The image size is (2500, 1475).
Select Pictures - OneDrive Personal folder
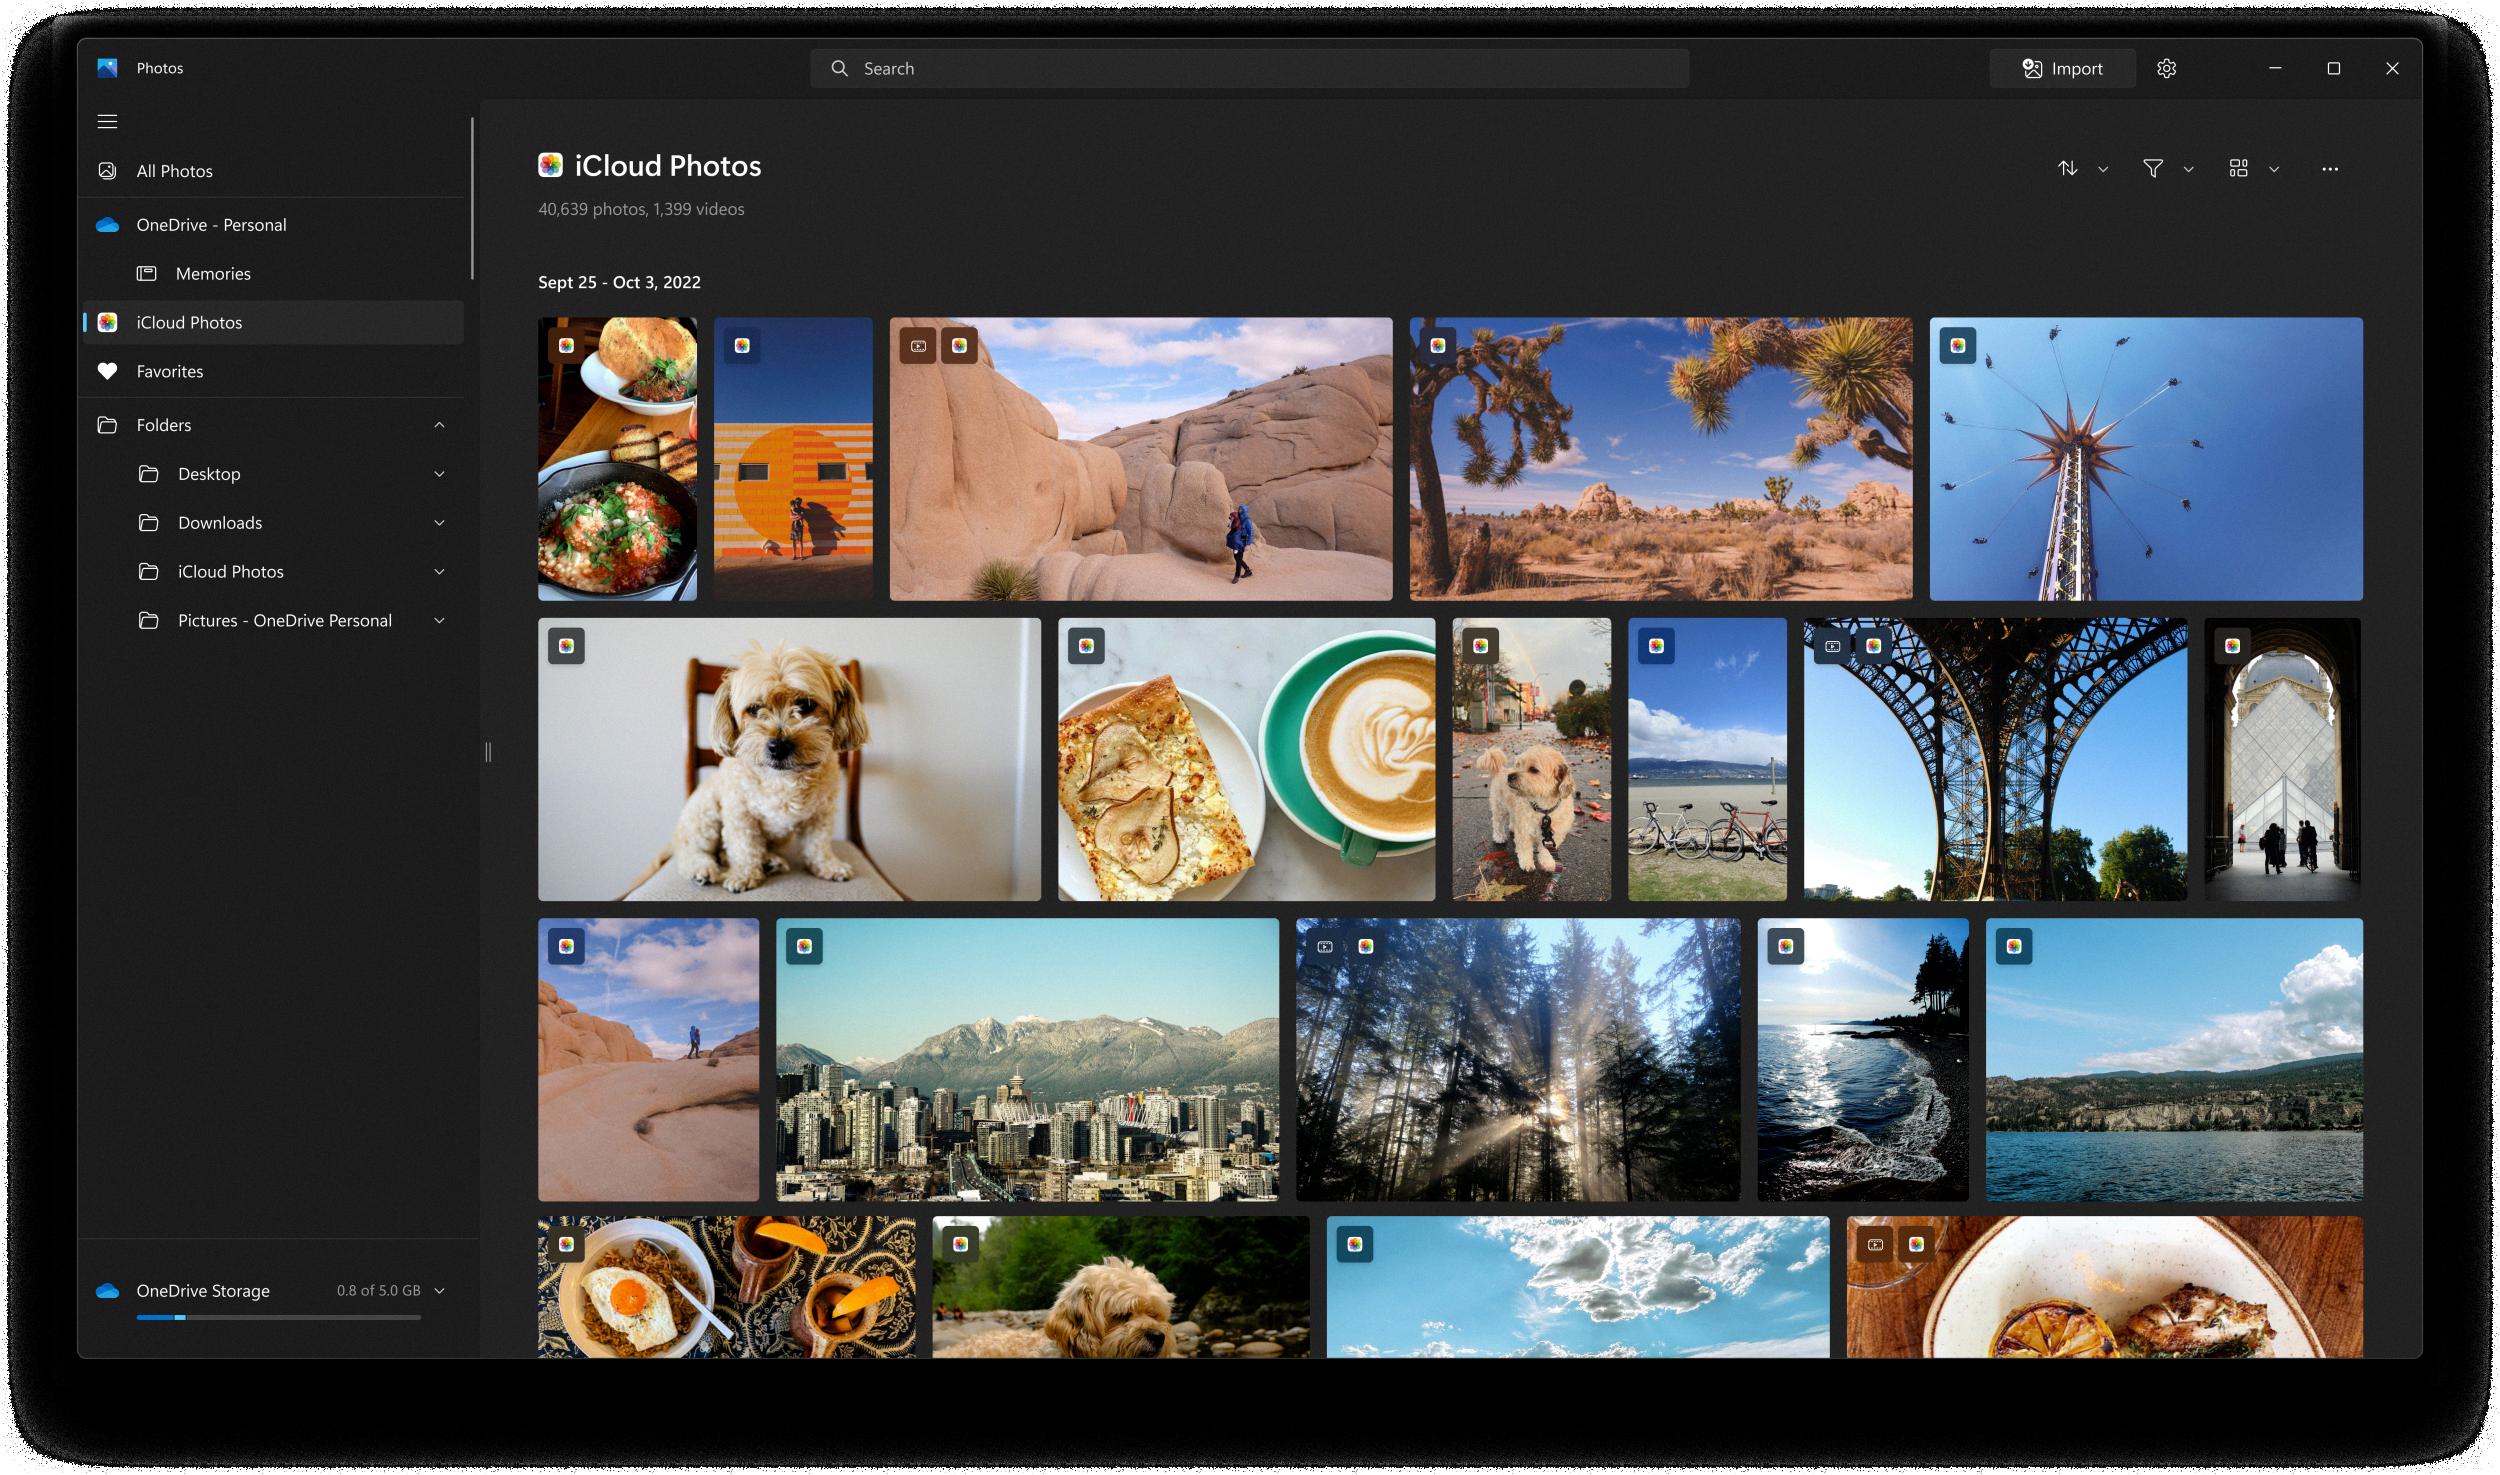coord(273,621)
